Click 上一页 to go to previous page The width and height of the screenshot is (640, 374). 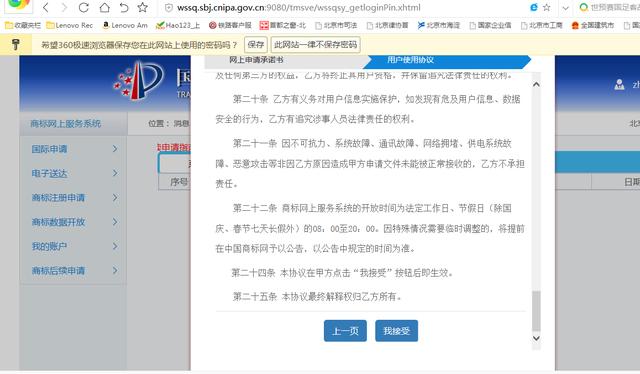click(x=345, y=331)
